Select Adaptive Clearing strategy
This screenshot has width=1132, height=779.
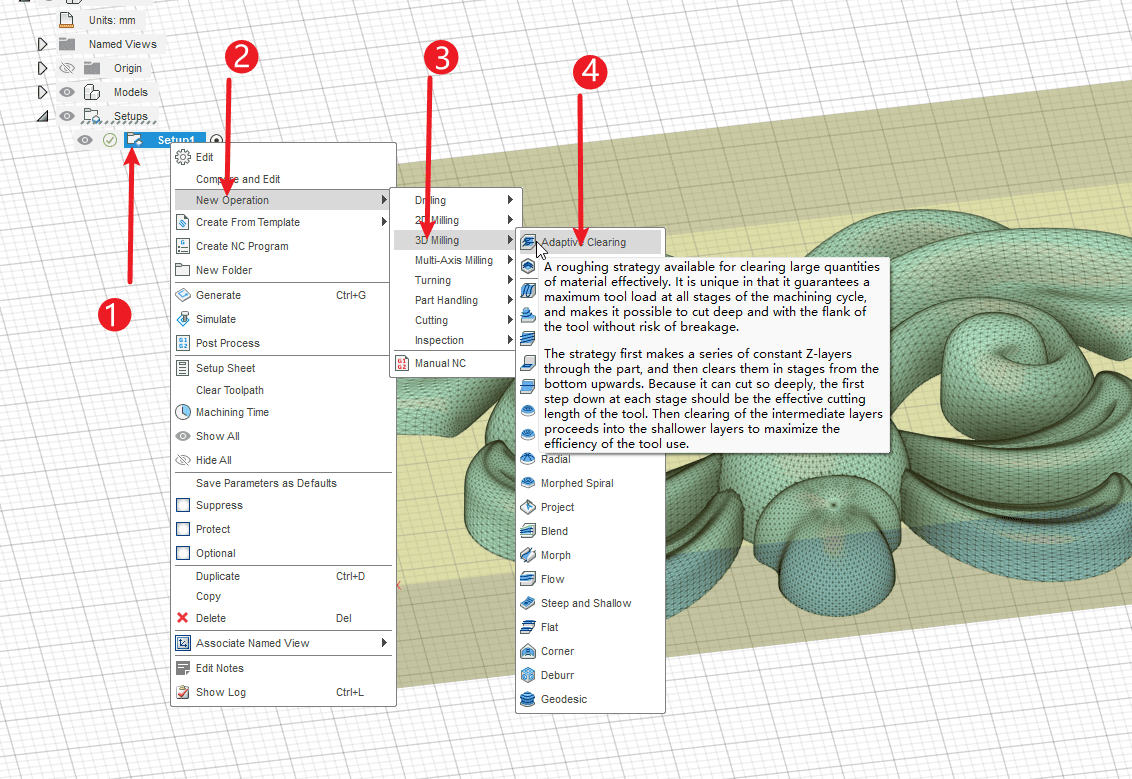coord(583,242)
